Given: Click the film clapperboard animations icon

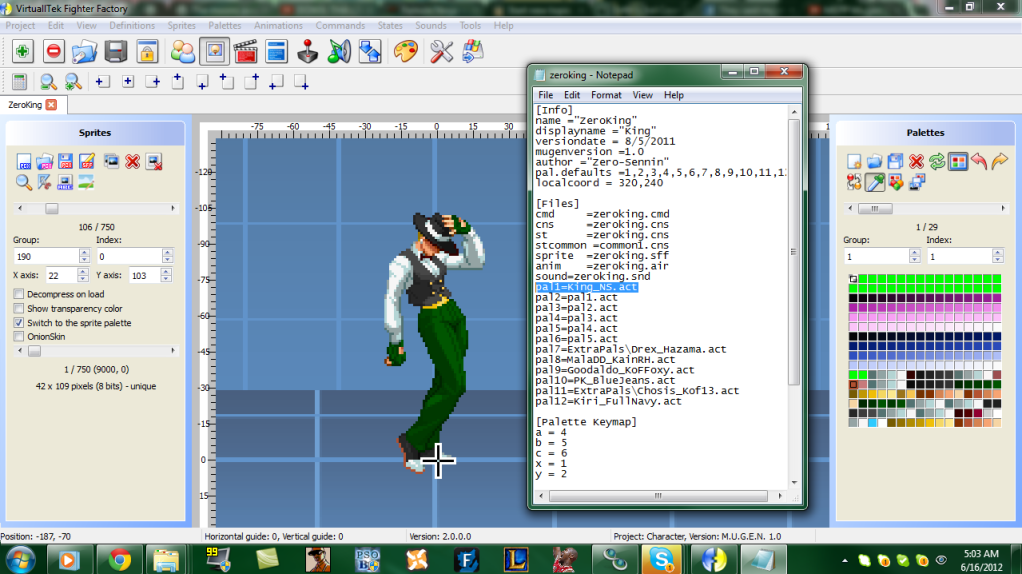Looking at the screenshot, I should tap(245, 51).
